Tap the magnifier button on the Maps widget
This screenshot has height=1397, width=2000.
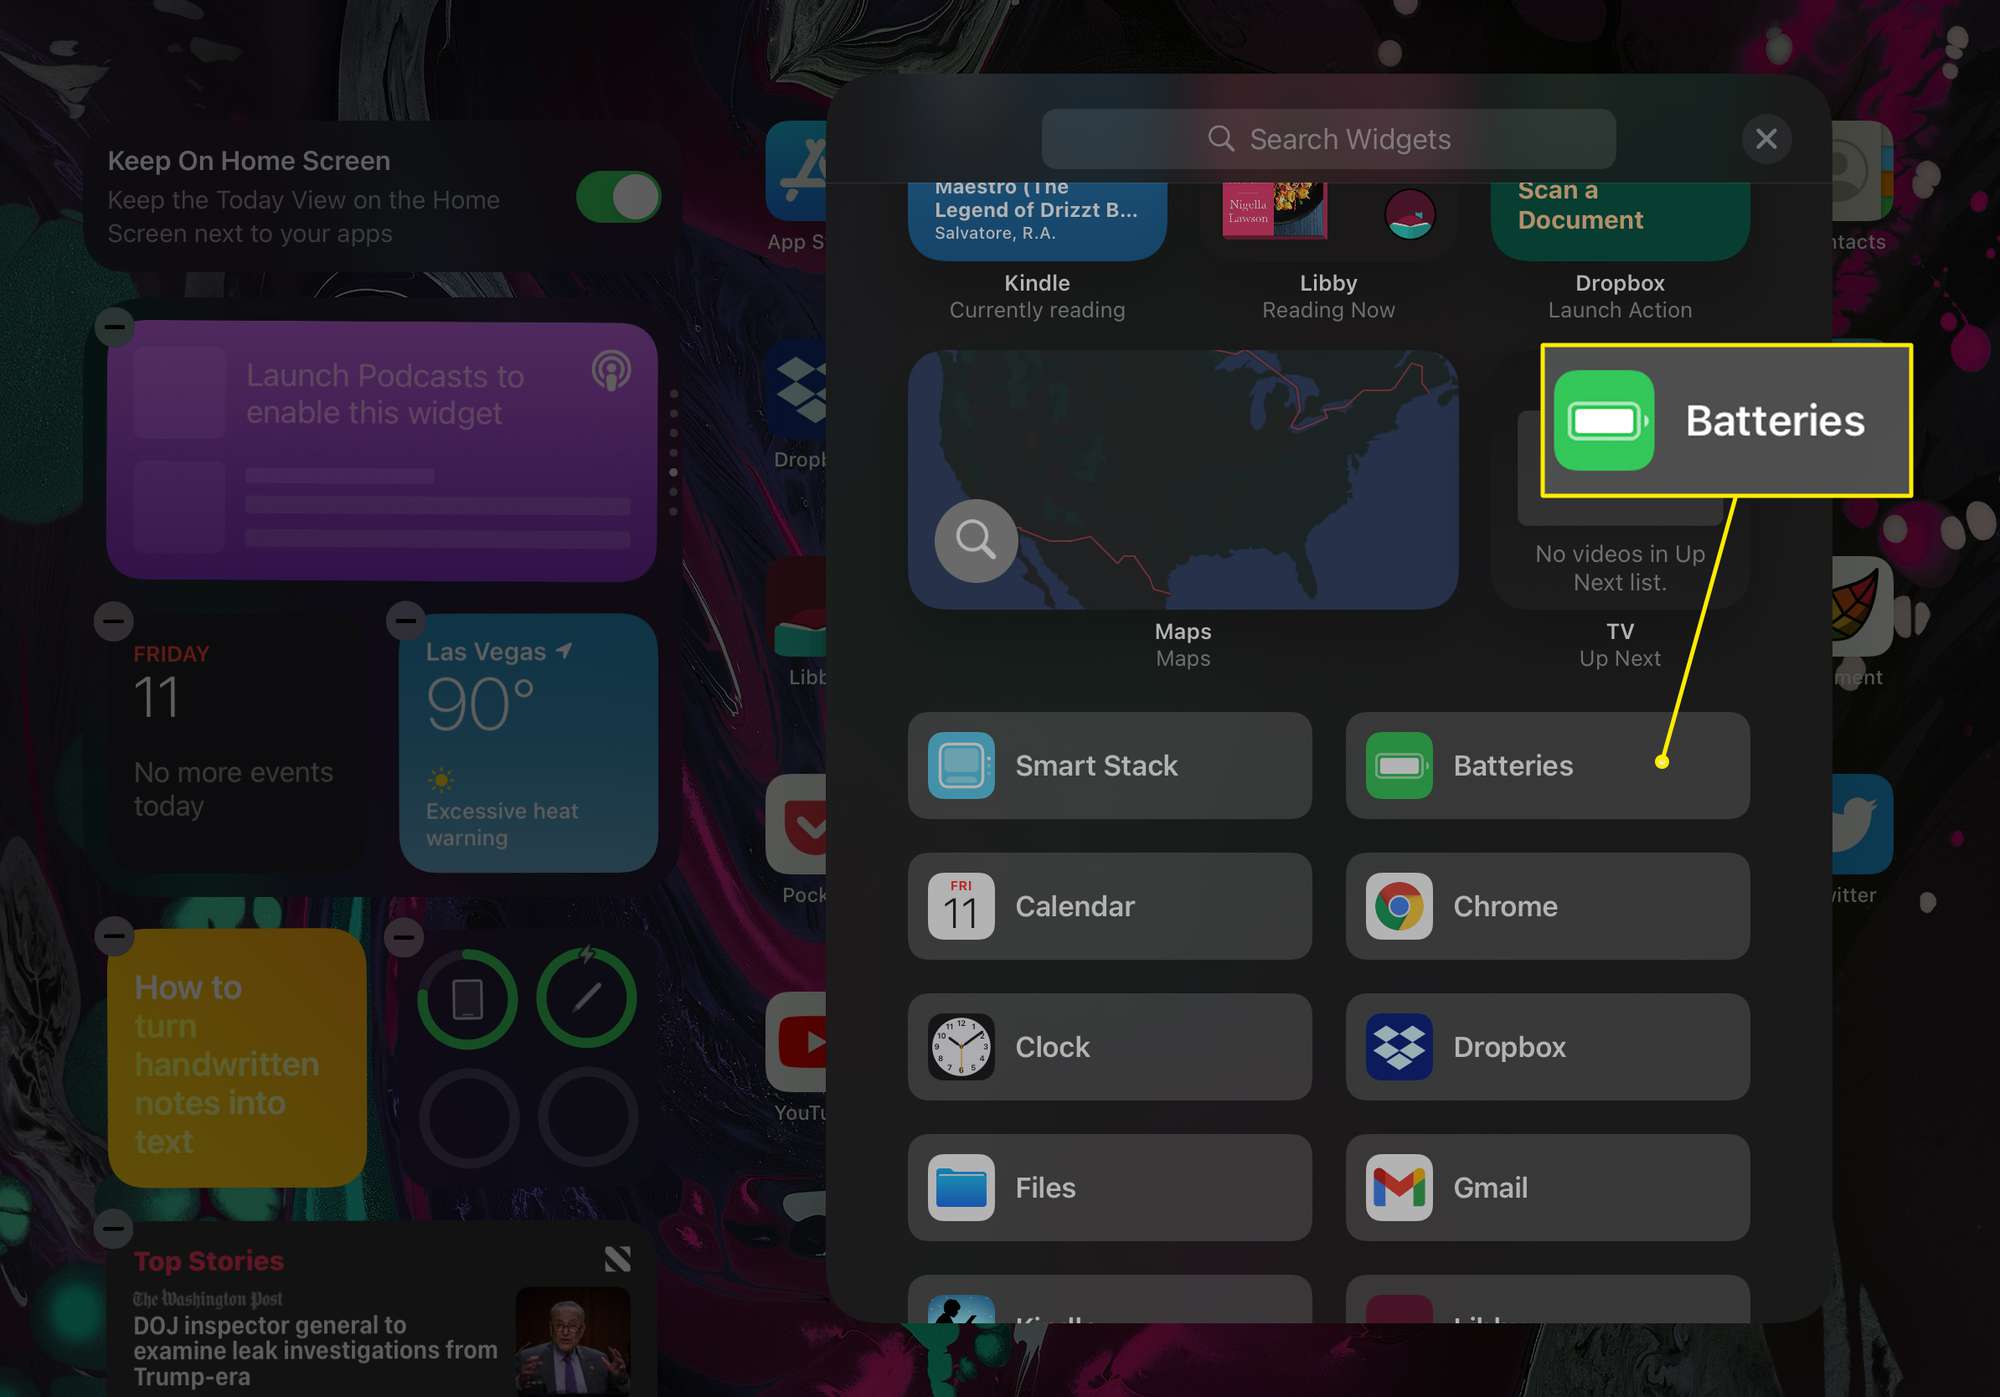pos(976,541)
